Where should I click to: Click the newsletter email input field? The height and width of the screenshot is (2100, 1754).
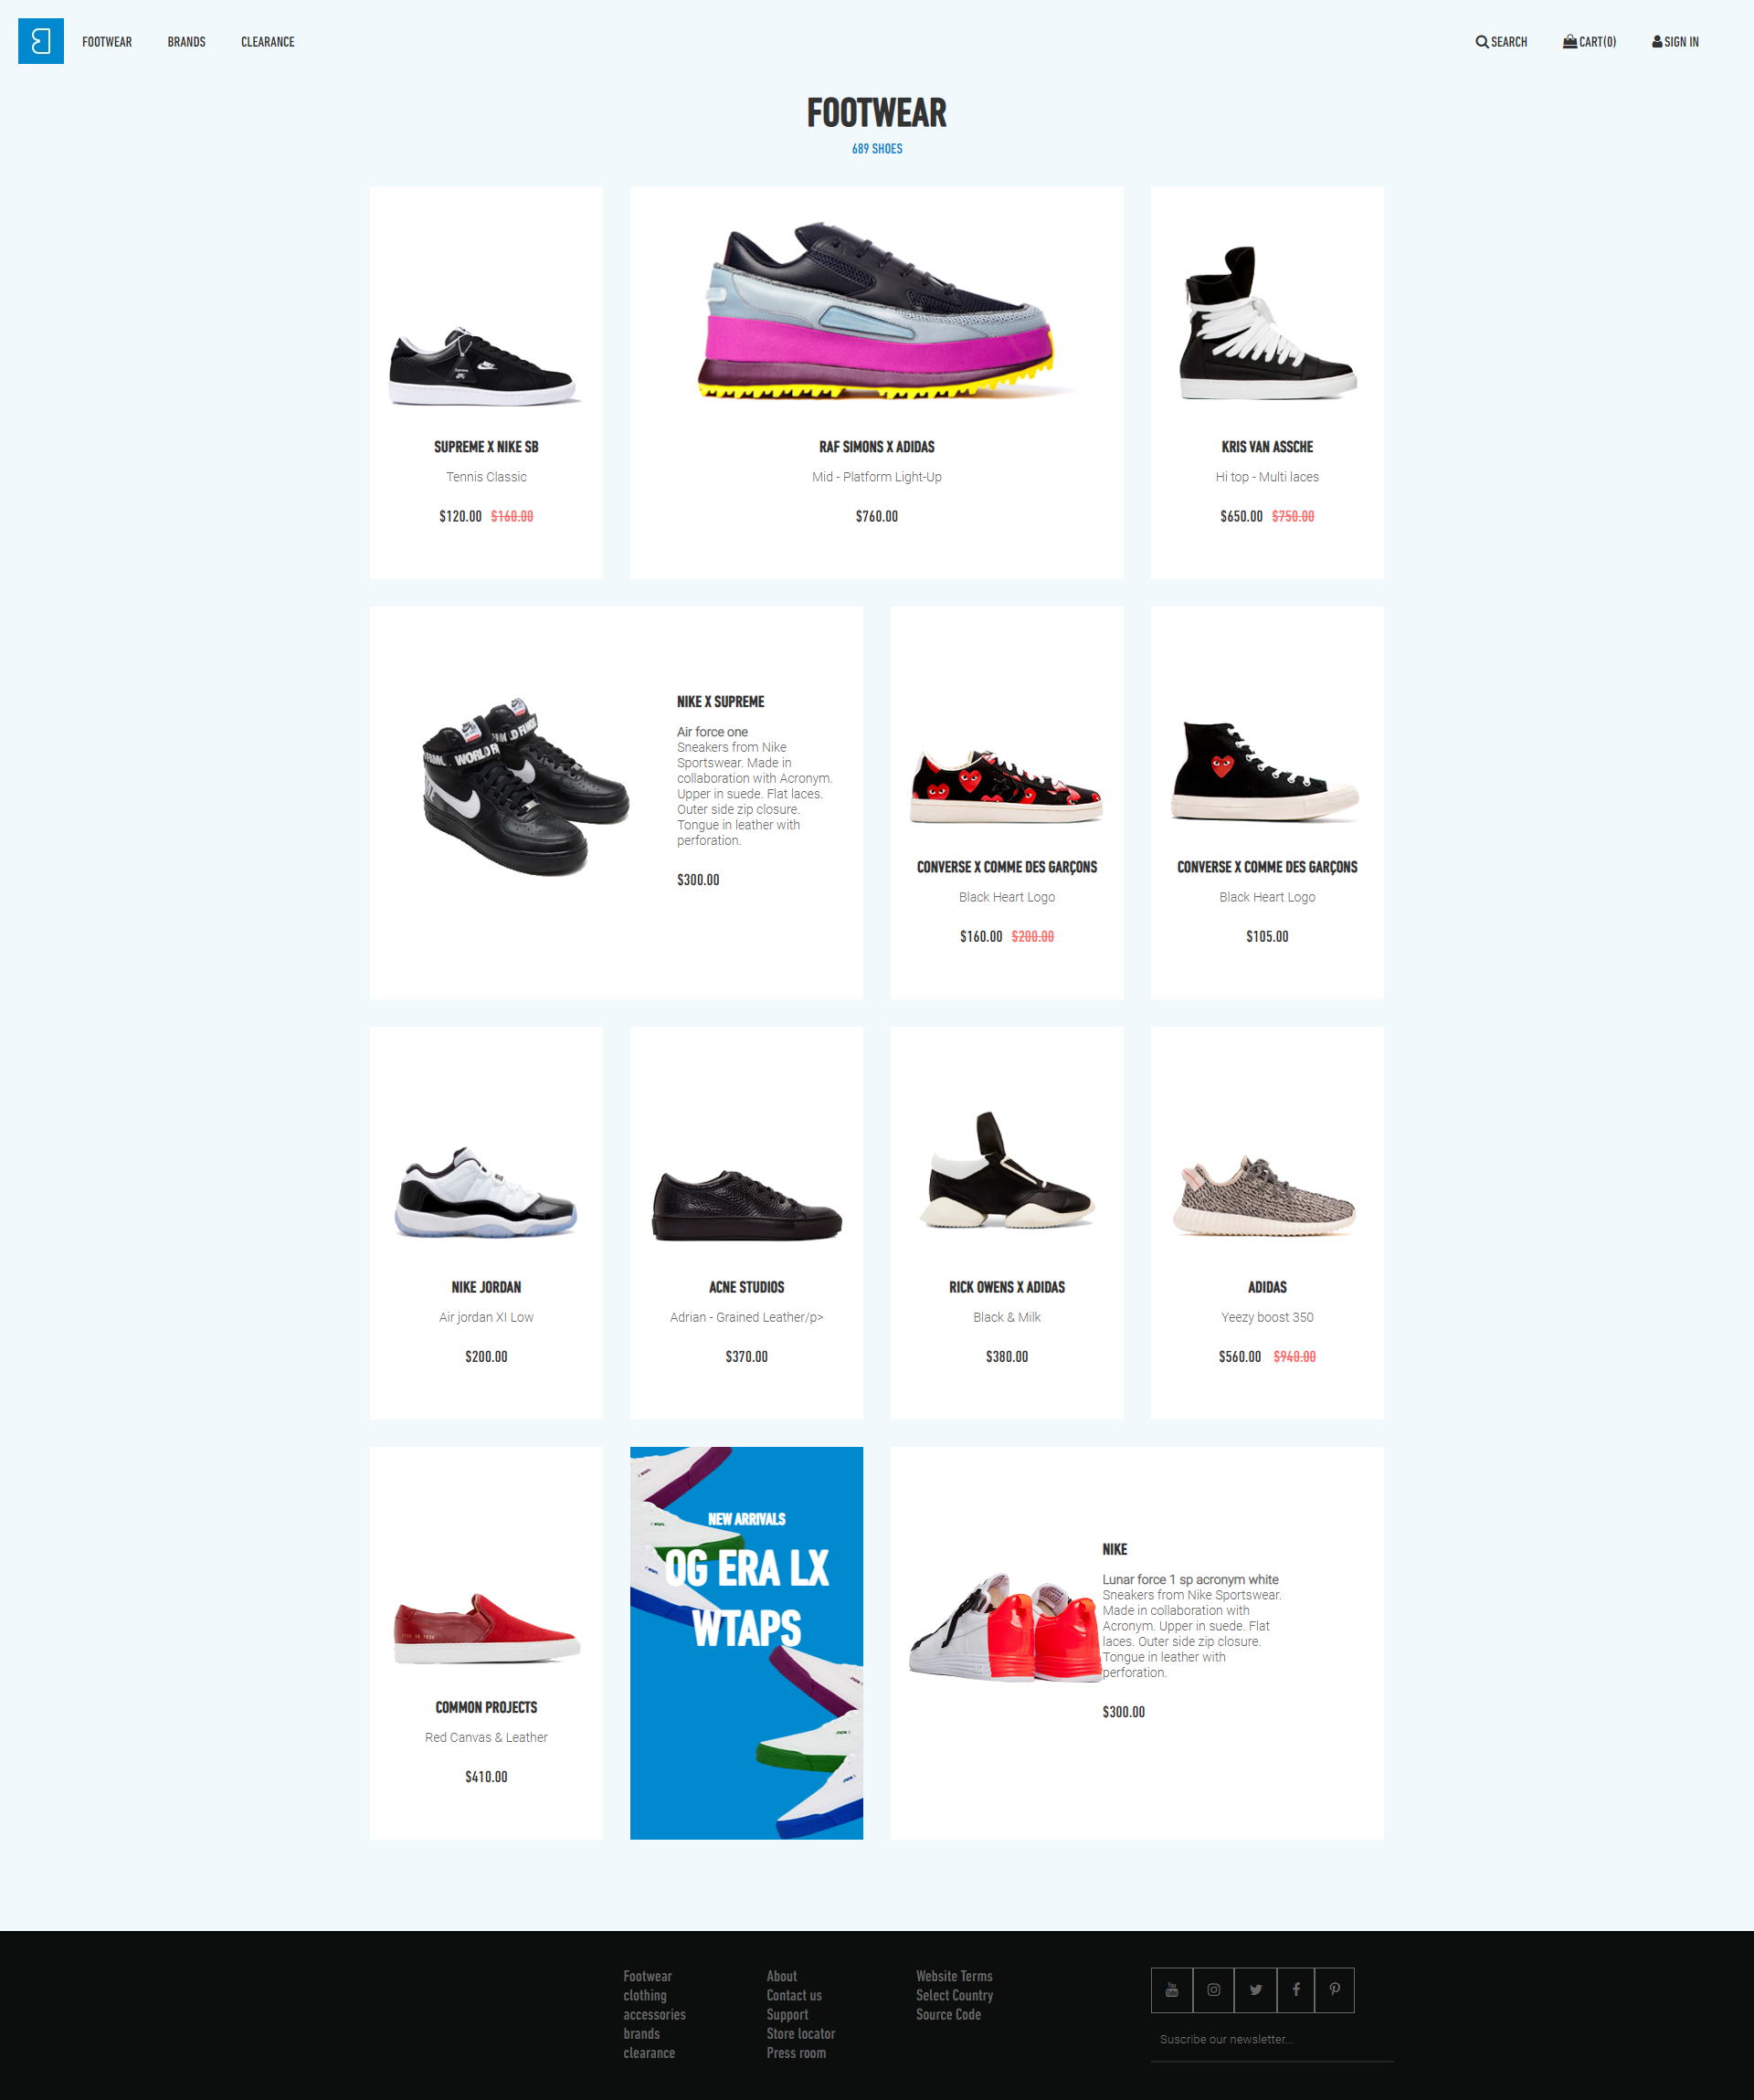(1272, 2040)
